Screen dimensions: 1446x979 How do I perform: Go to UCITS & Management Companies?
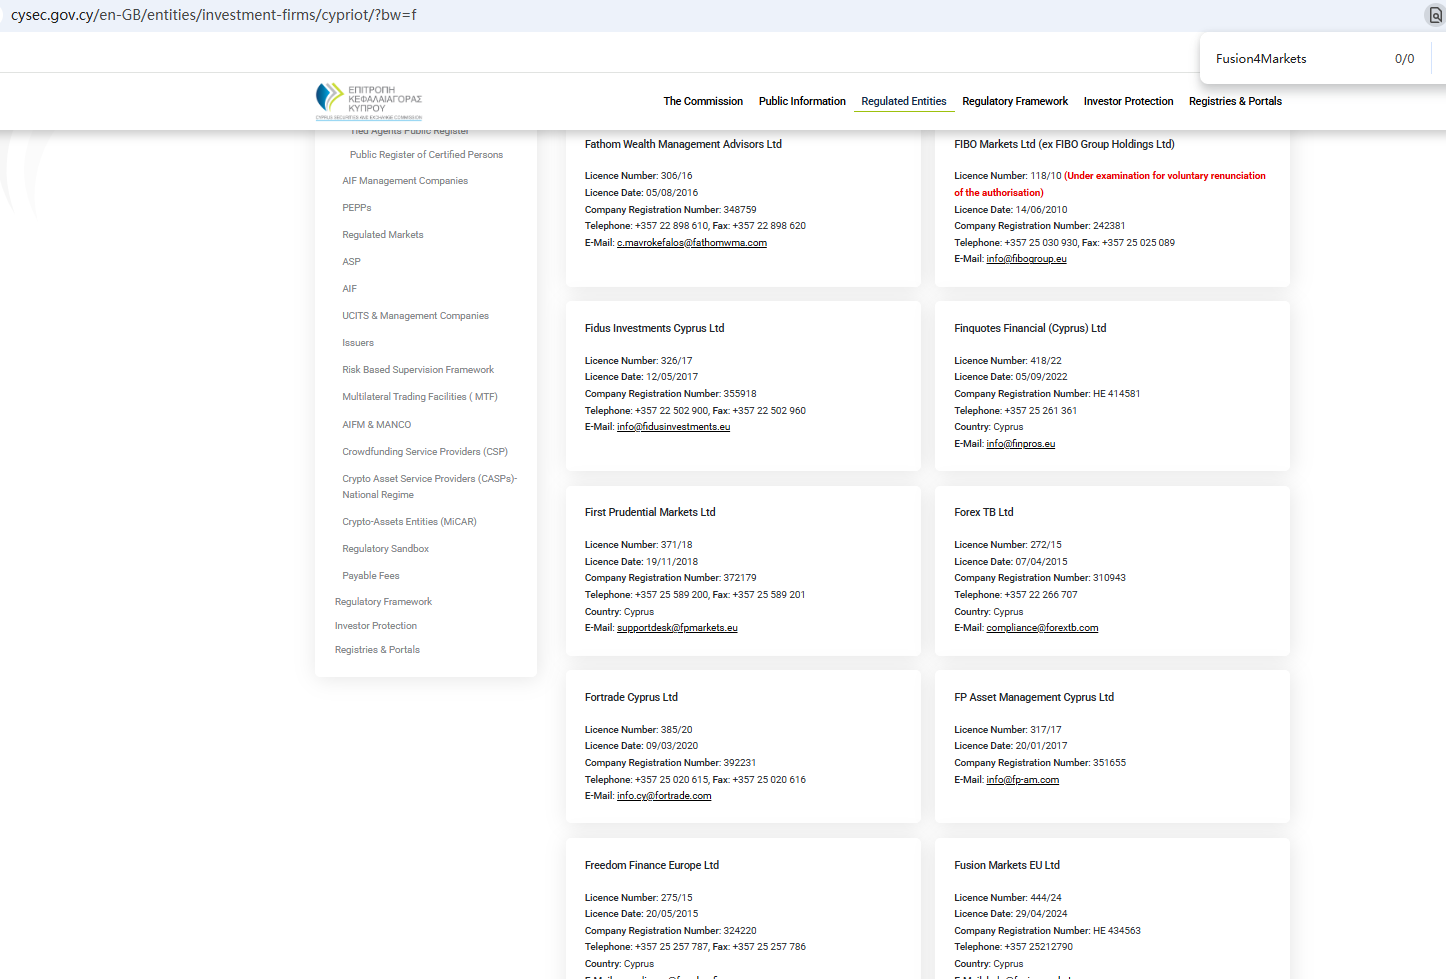(415, 316)
